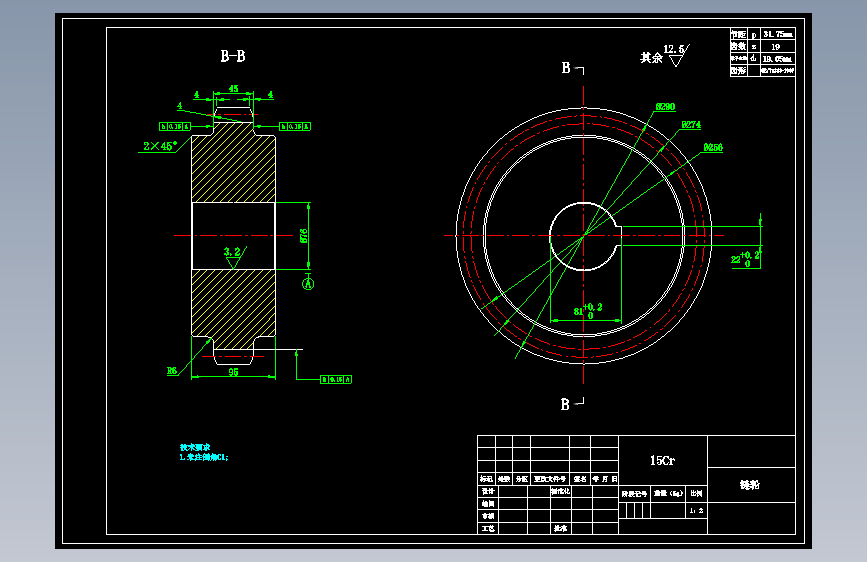Select the tolerance frame right of the section hub
The width and height of the screenshot is (867, 562).
pyautogui.click(x=295, y=127)
